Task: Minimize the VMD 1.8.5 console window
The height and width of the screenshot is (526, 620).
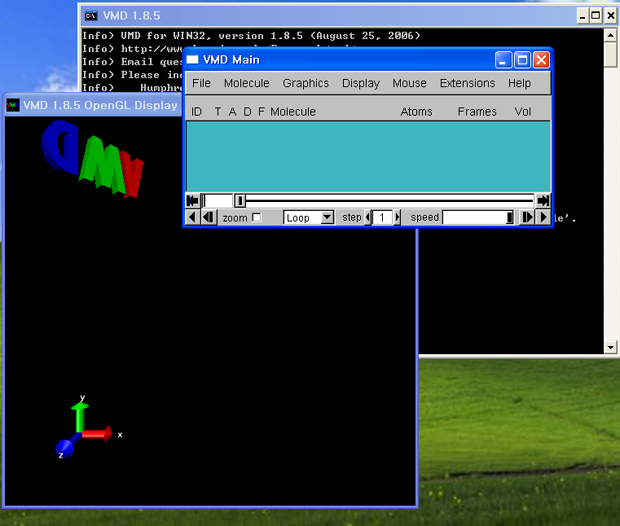Action: coord(582,16)
